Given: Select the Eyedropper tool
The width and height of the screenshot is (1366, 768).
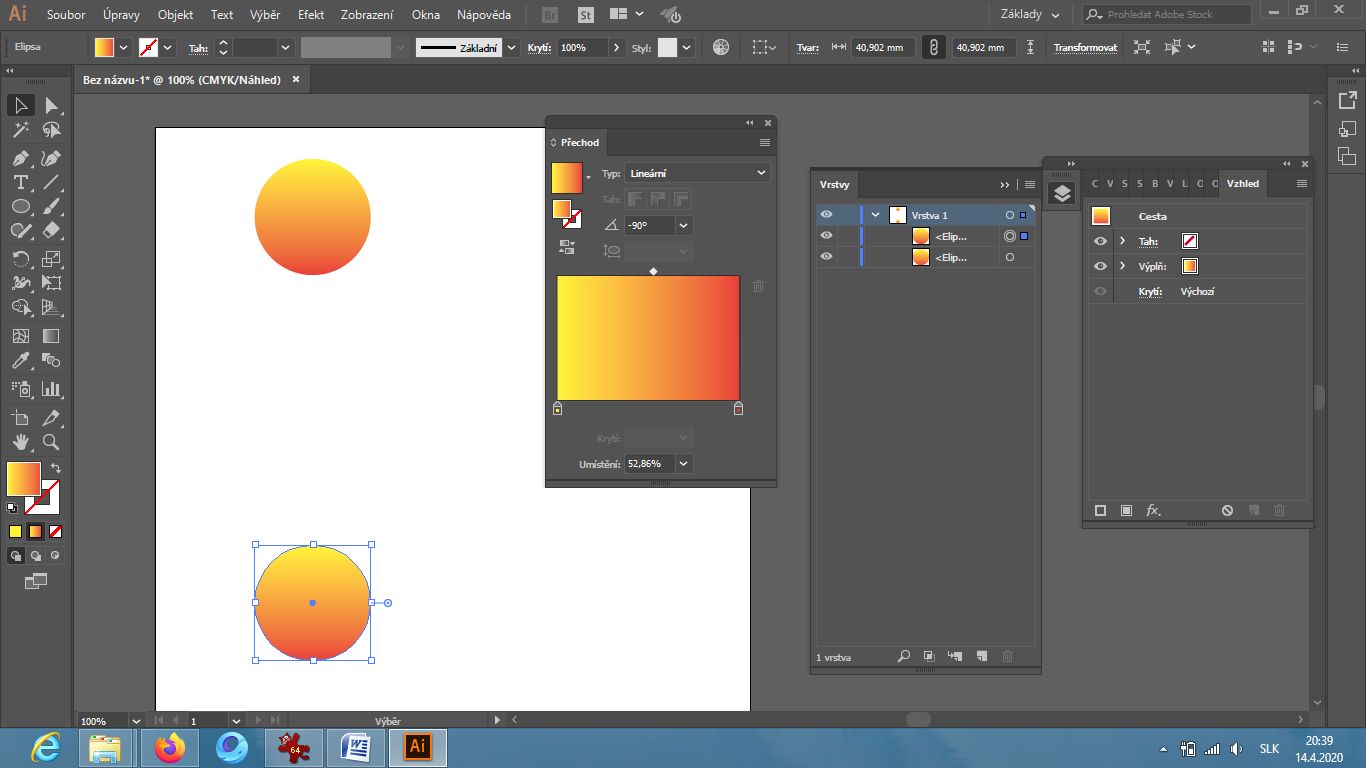Looking at the screenshot, I should (20, 361).
